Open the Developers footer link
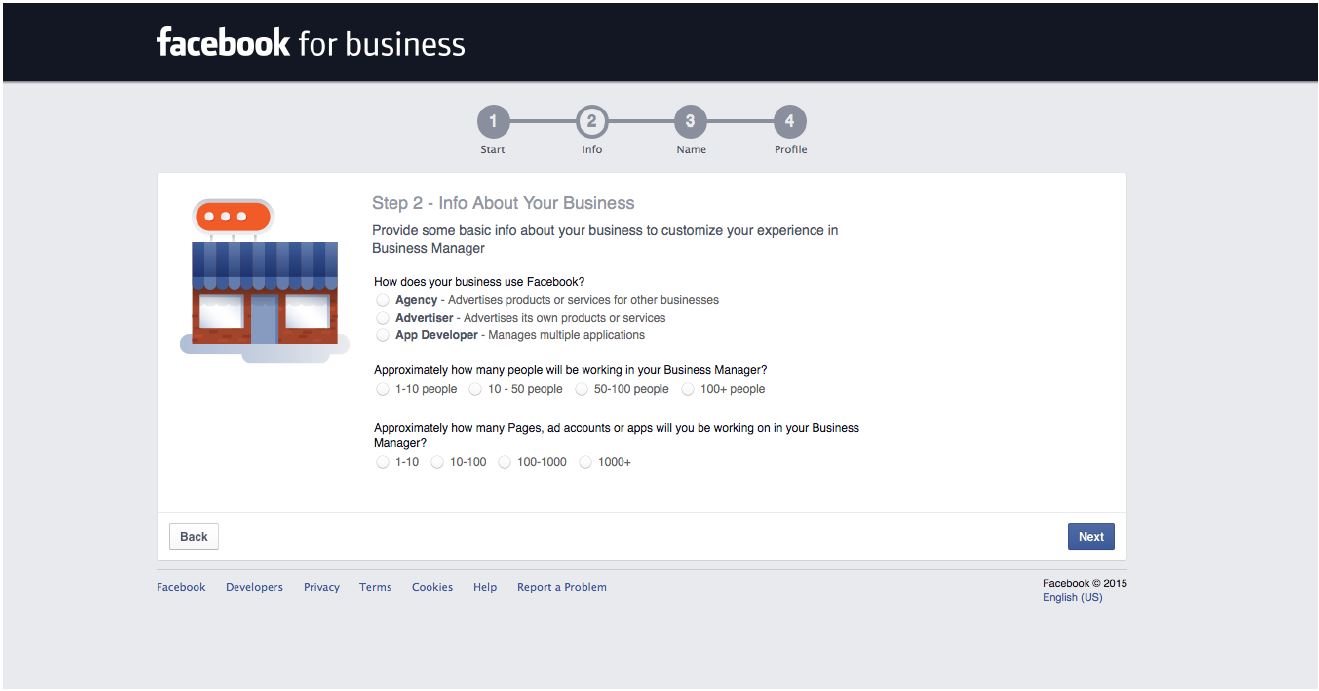Viewport: 1319px width, 691px height. coord(254,587)
